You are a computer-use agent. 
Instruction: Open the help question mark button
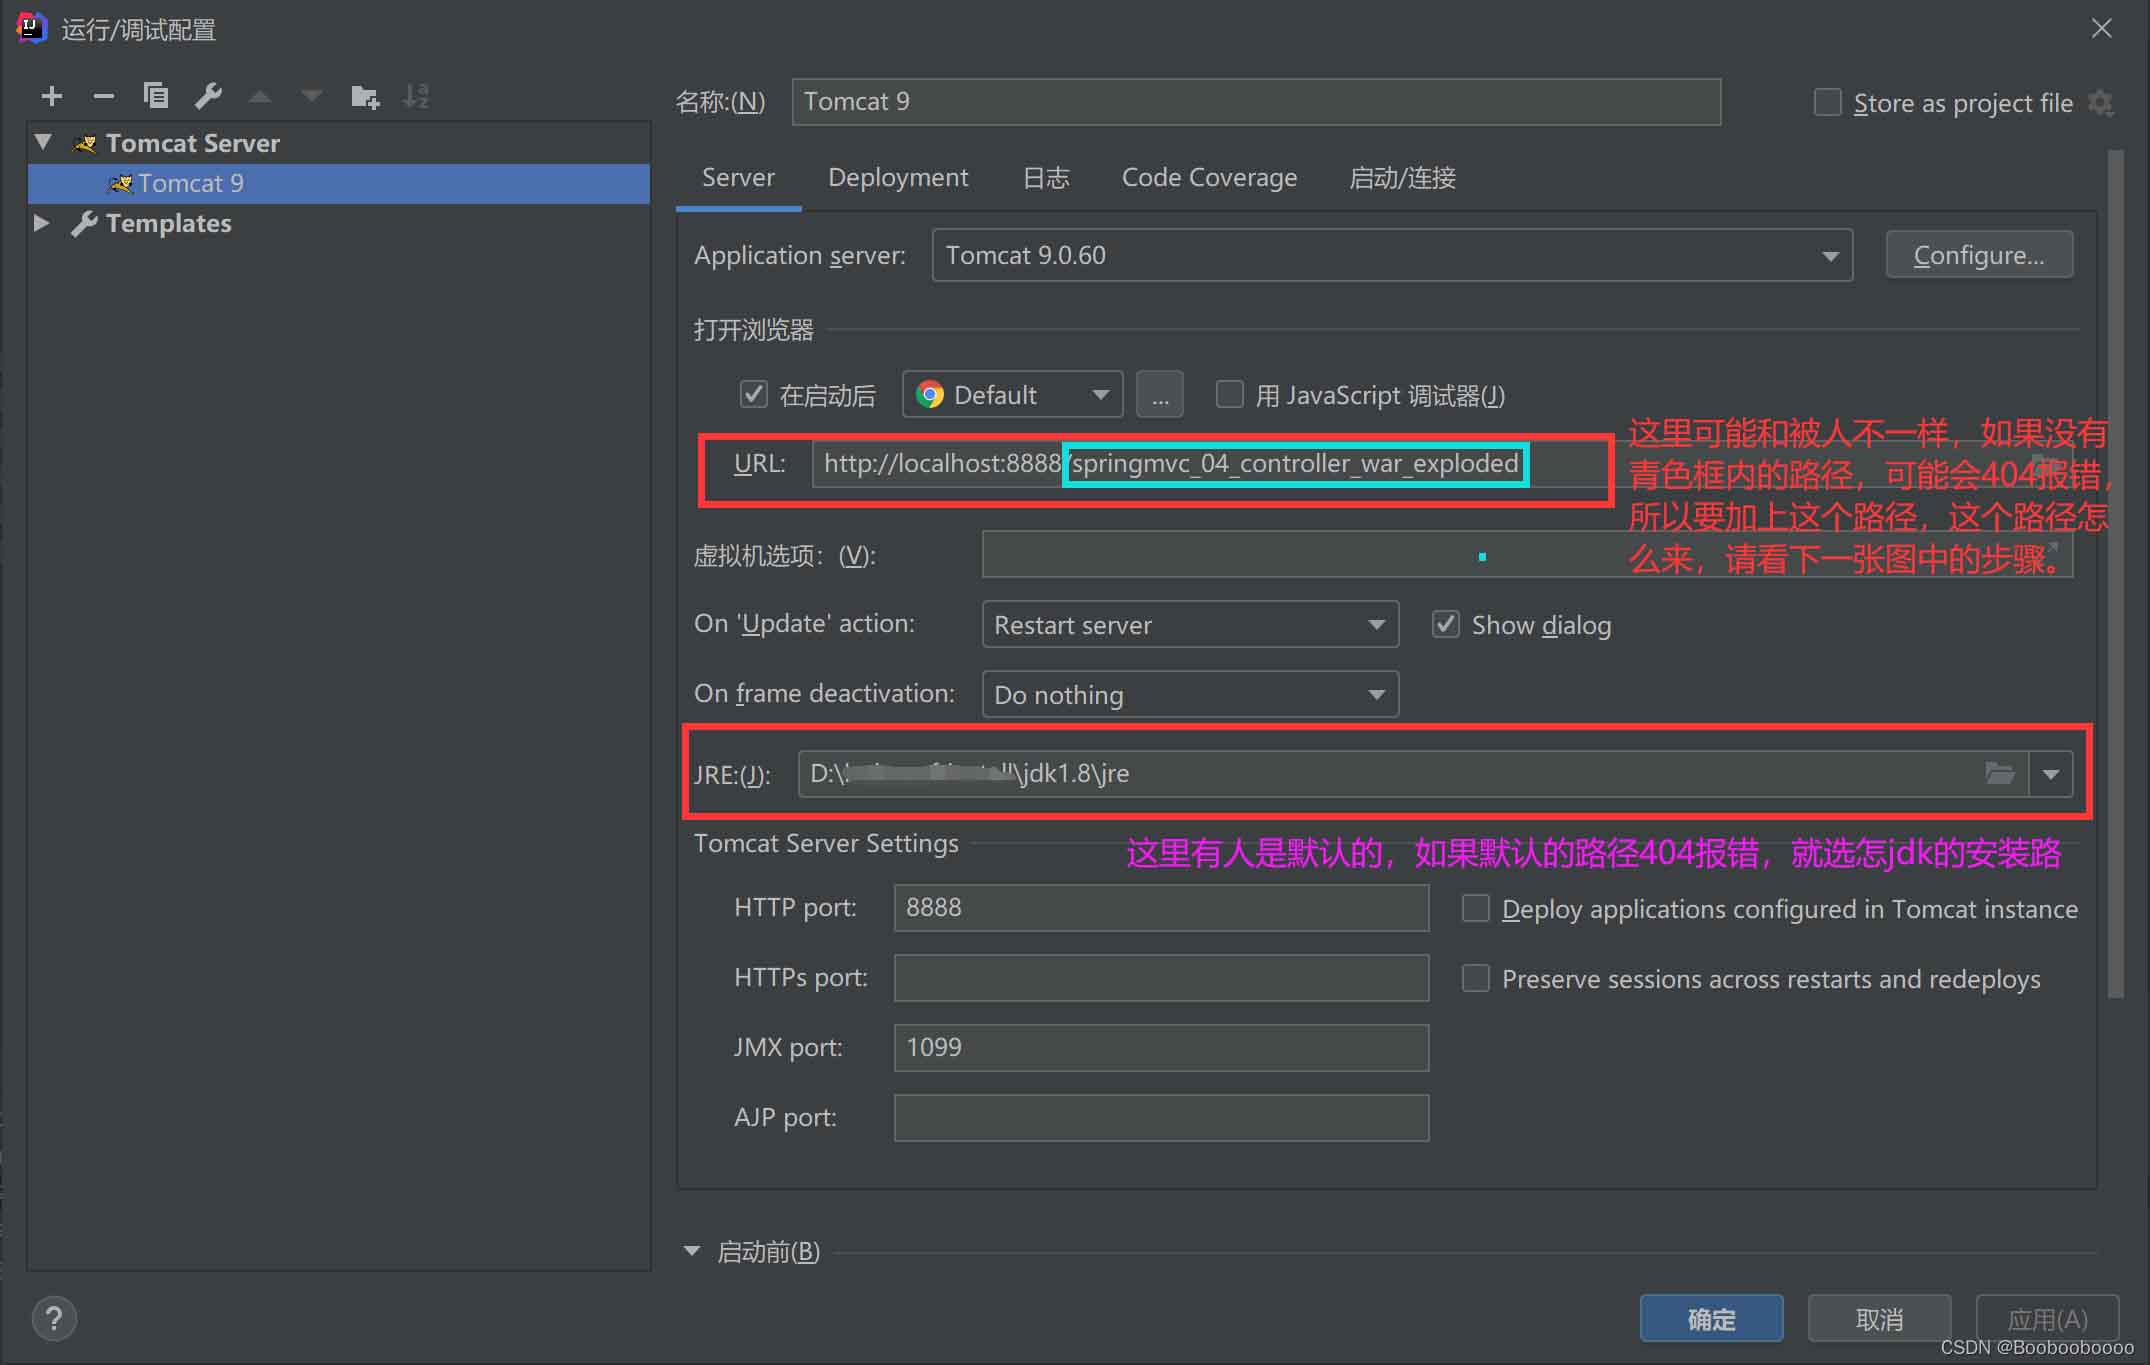[54, 1318]
